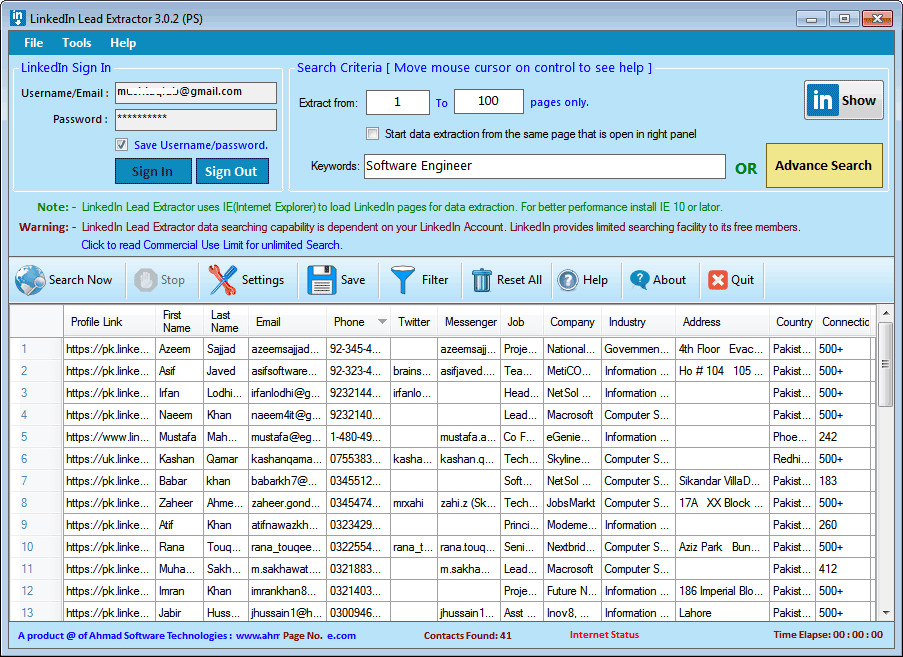Click Twitter cell 'mrxahi'

click(x=413, y=503)
